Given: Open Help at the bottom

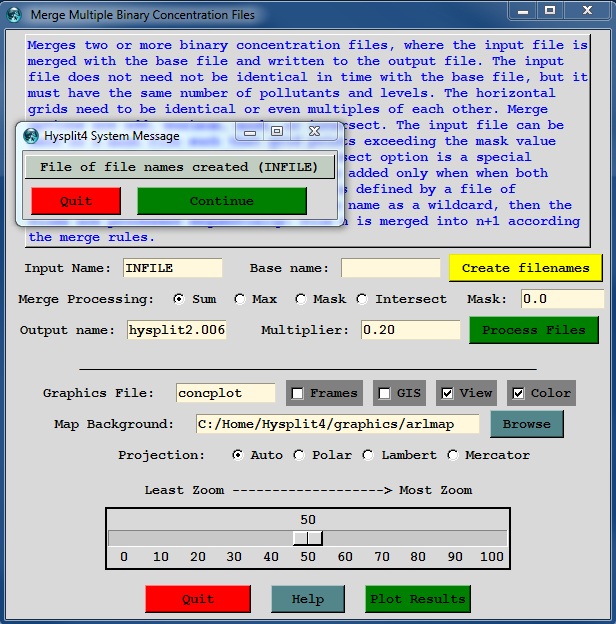Looking at the screenshot, I should pyautogui.click(x=307, y=599).
